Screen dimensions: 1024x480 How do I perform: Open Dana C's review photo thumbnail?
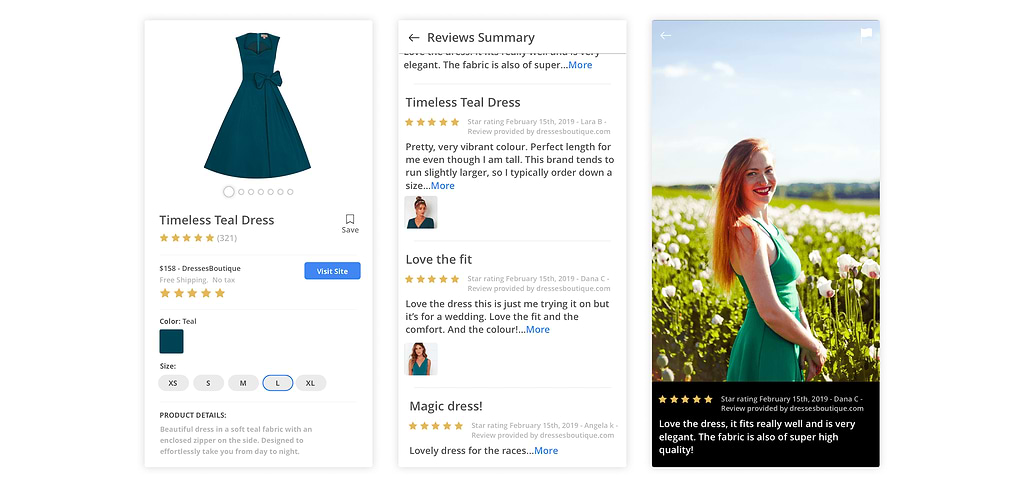420,358
